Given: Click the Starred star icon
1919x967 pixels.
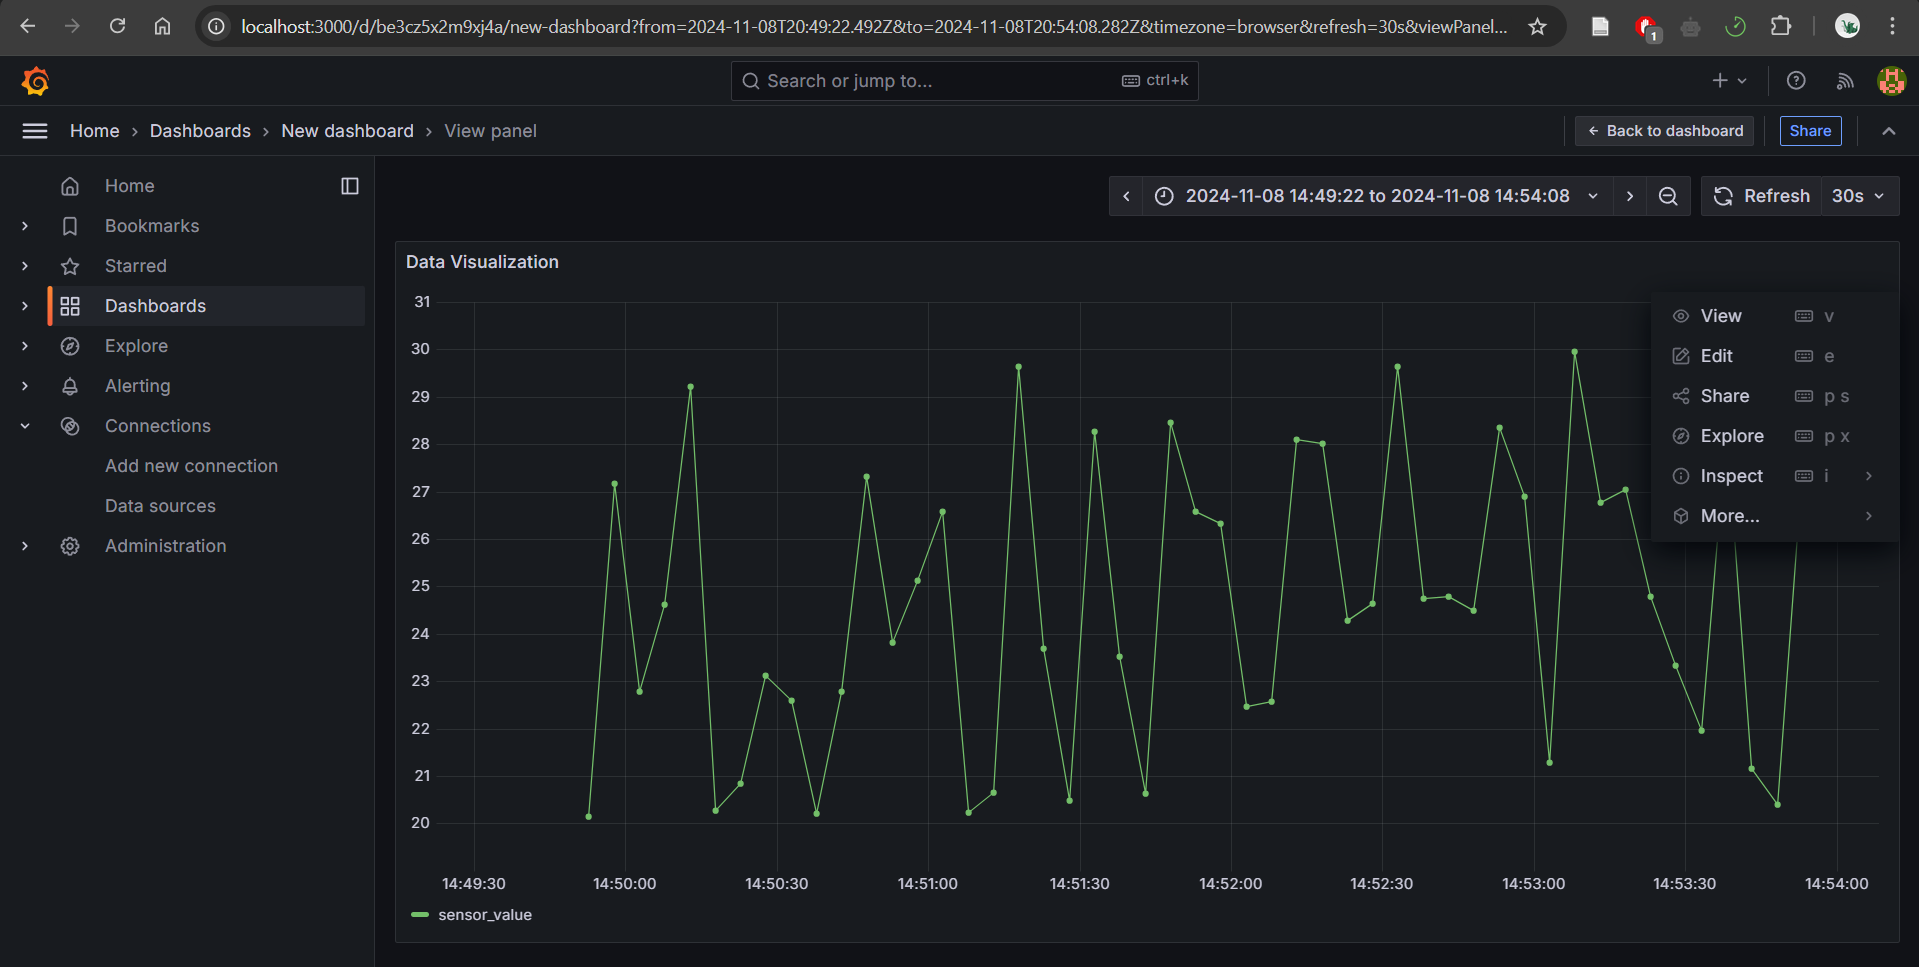Looking at the screenshot, I should (70, 266).
